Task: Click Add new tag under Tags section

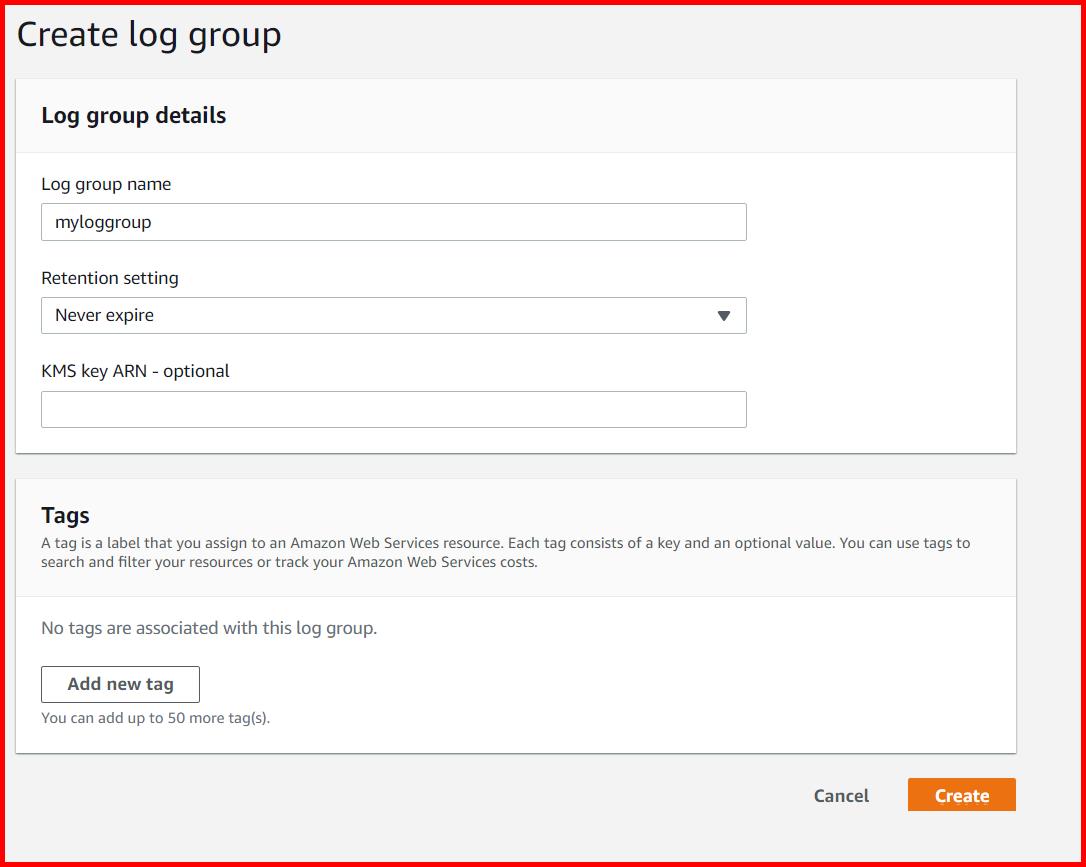Action: tap(120, 684)
